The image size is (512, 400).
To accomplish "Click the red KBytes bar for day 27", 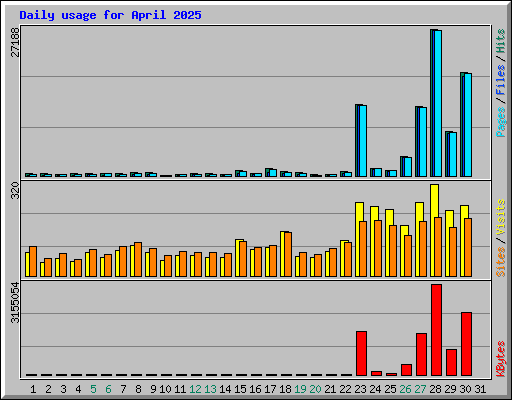I will pos(421,354).
